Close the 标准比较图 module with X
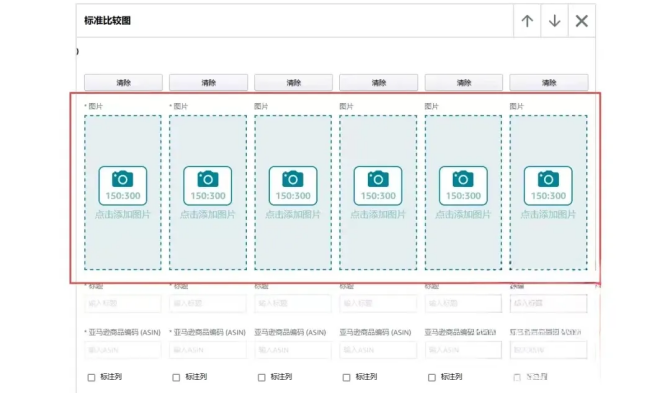 click(x=582, y=21)
